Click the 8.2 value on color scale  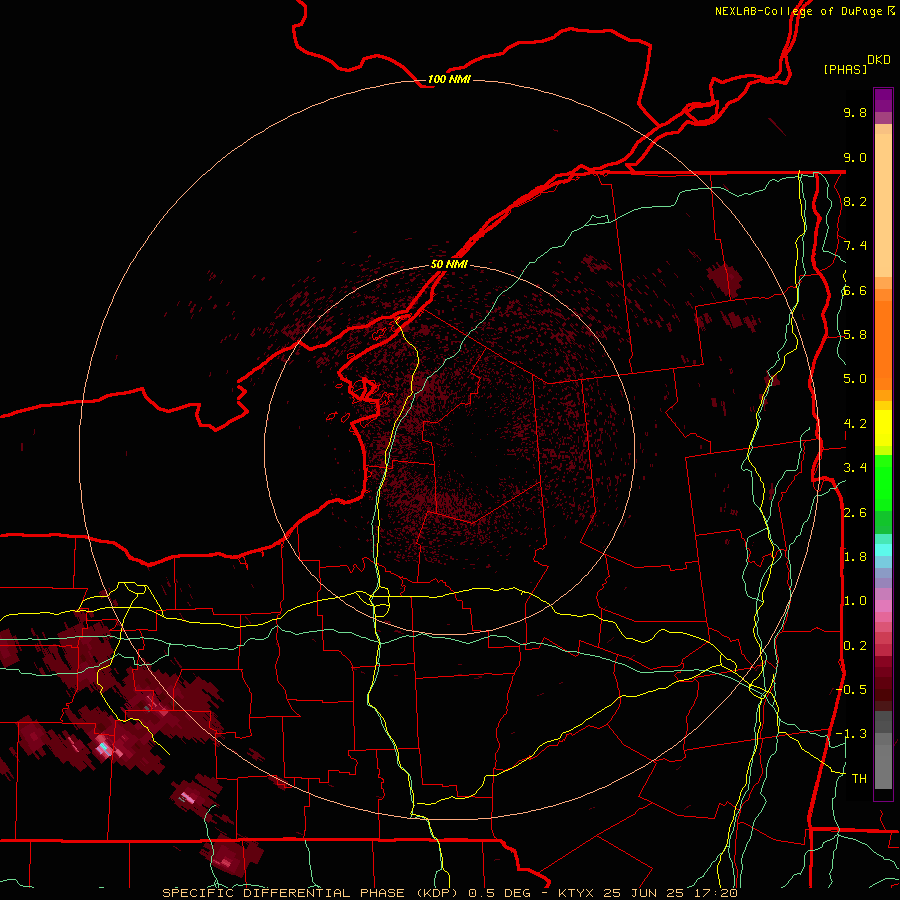pos(855,202)
